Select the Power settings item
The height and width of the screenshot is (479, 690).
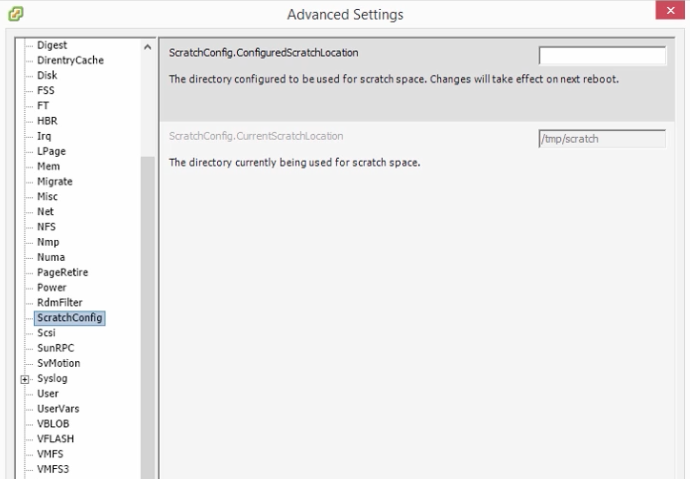(51, 287)
